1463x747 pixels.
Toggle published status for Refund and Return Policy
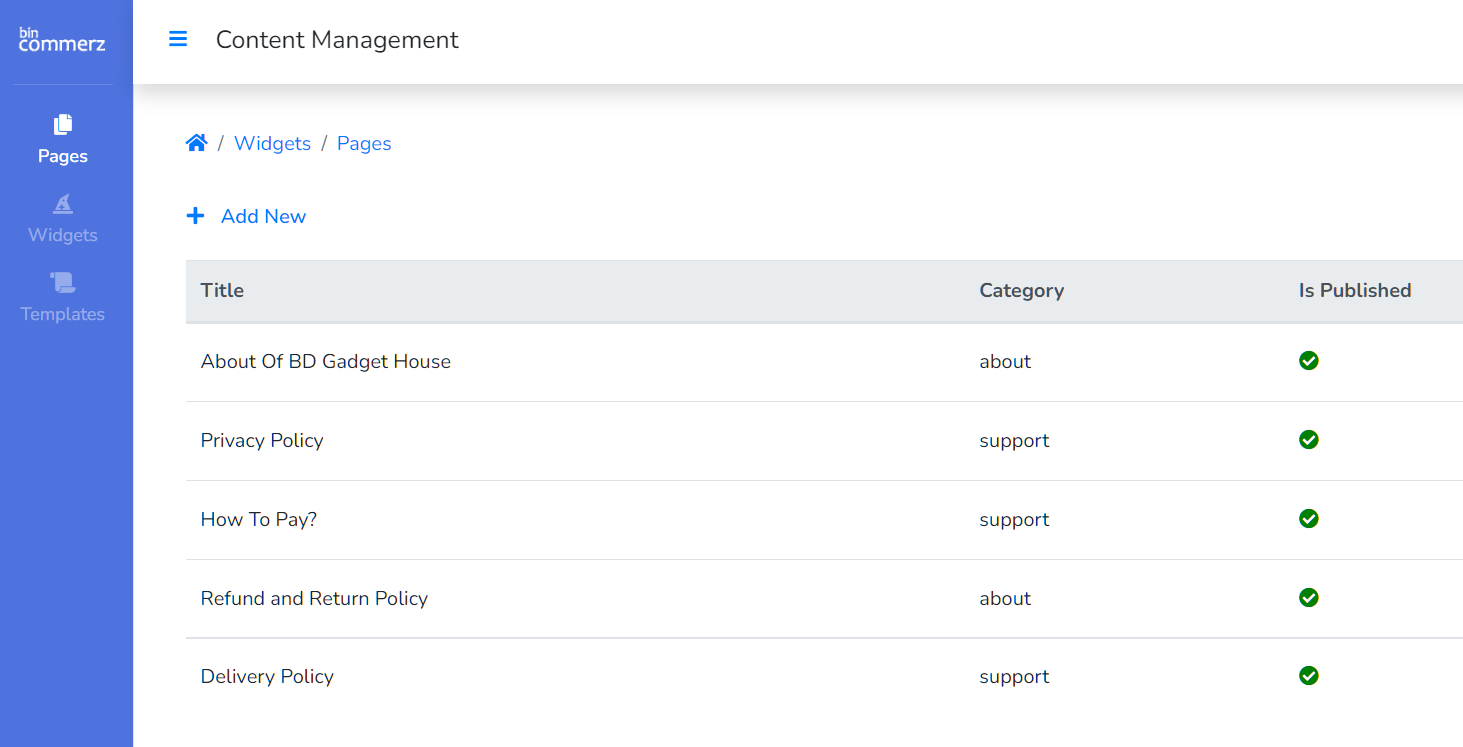click(1308, 598)
